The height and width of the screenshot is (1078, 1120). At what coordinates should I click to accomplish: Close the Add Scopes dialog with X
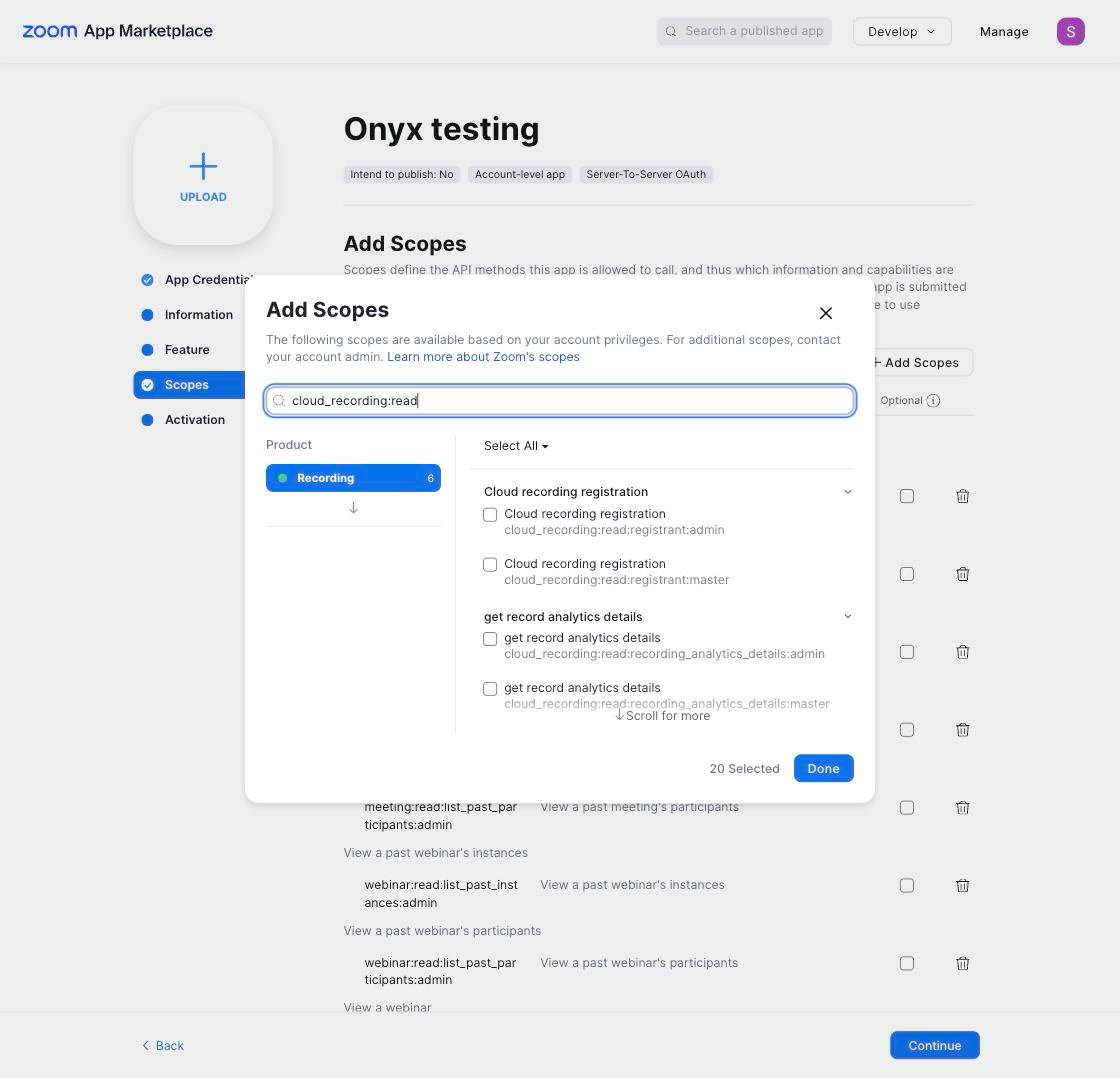[826, 313]
